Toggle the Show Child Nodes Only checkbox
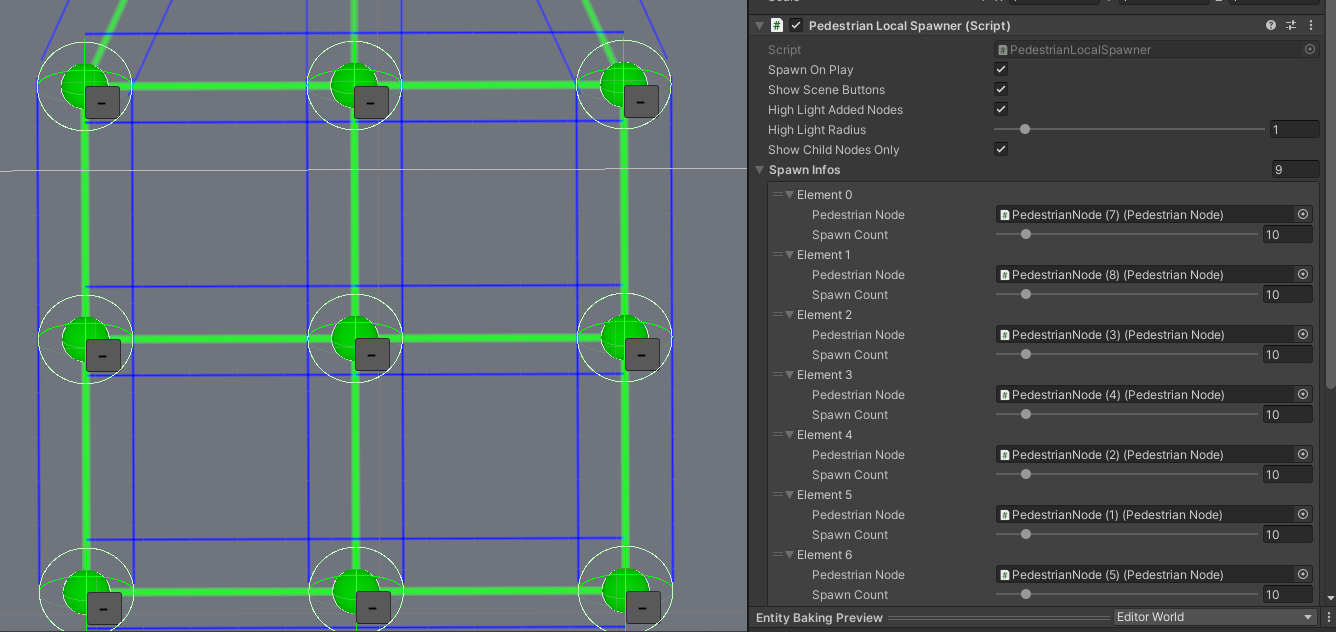This screenshot has height=632, width=1336. [x=1001, y=149]
